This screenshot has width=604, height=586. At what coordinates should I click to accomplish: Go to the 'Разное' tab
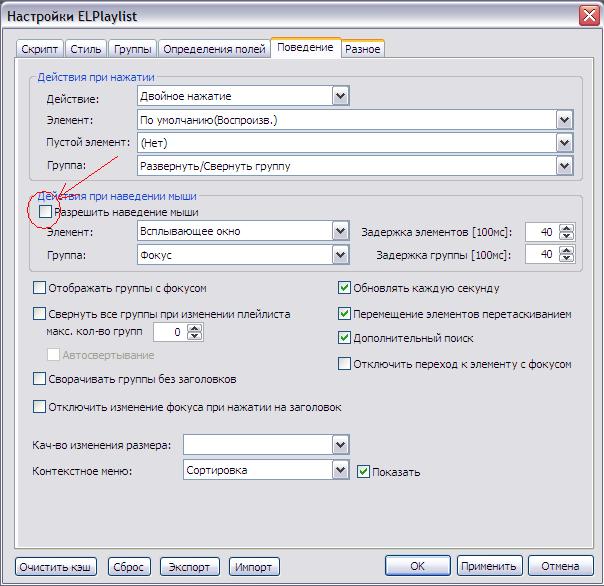(x=362, y=49)
